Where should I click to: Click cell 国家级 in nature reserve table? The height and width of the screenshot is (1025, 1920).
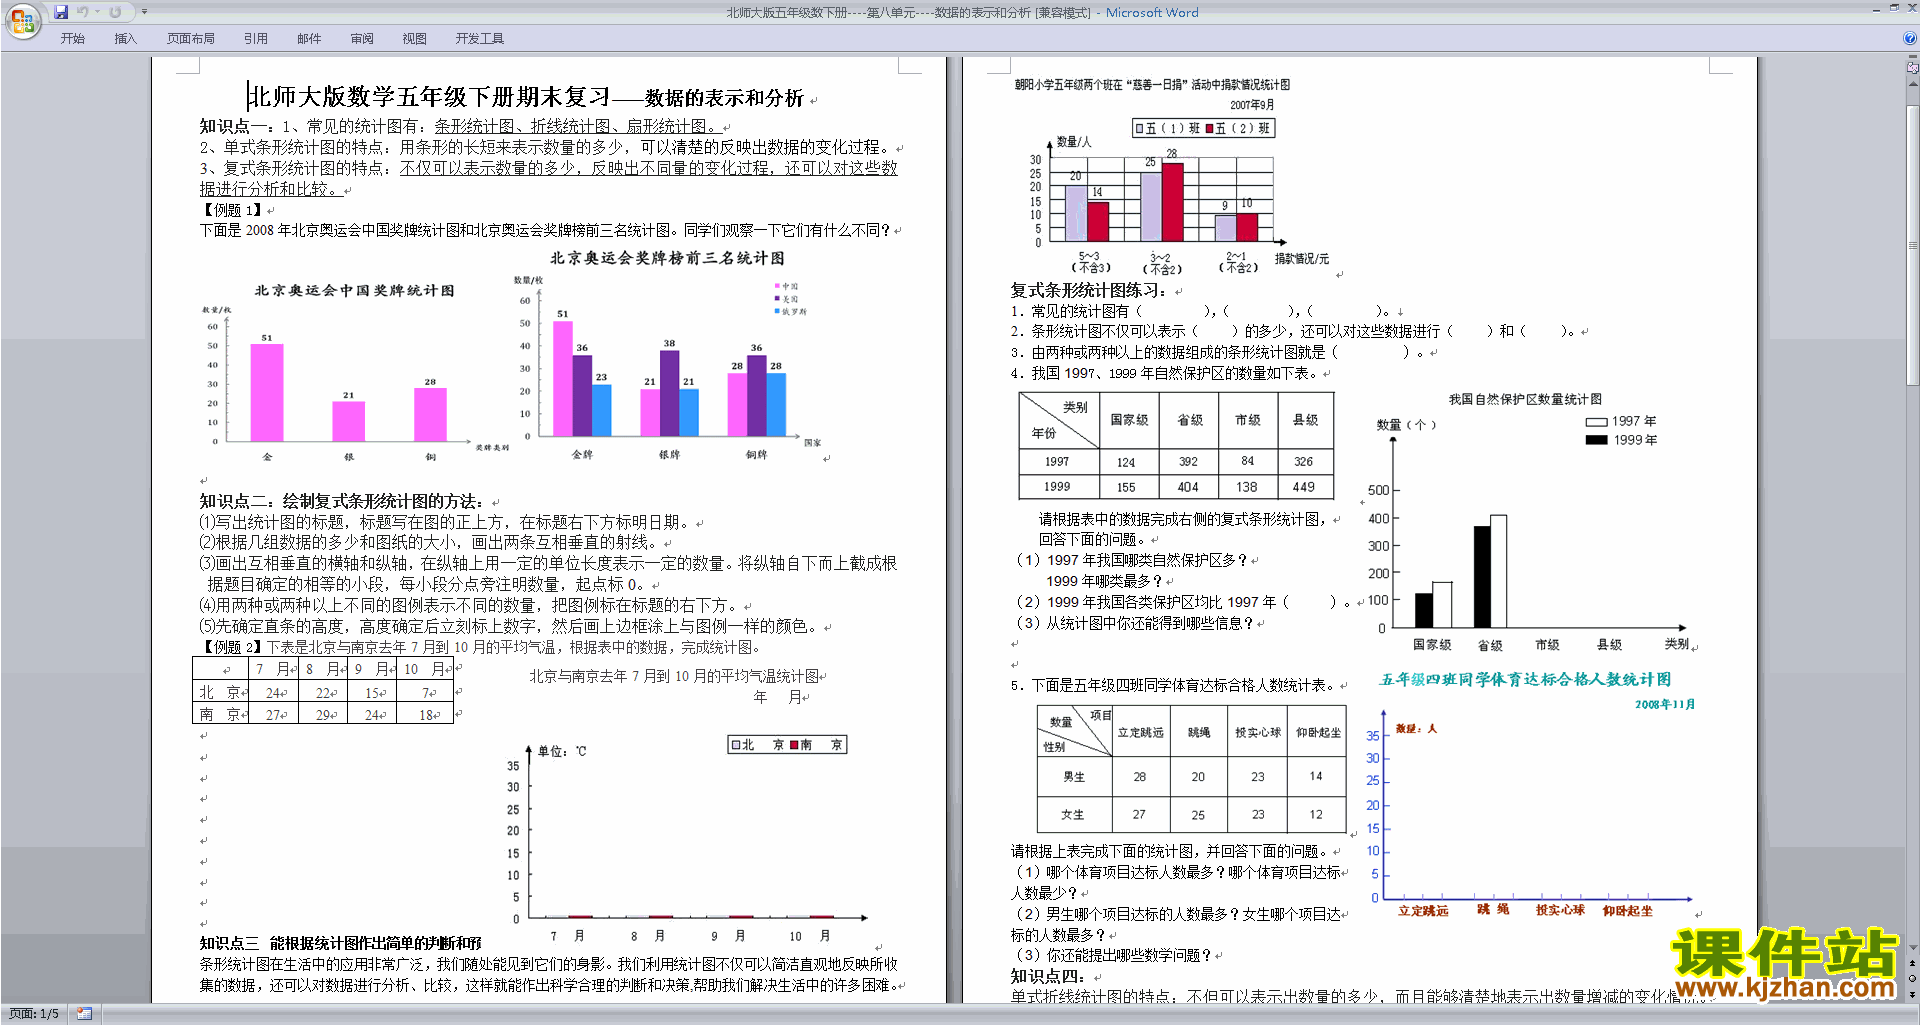pyautogui.click(x=1129, y=420)
